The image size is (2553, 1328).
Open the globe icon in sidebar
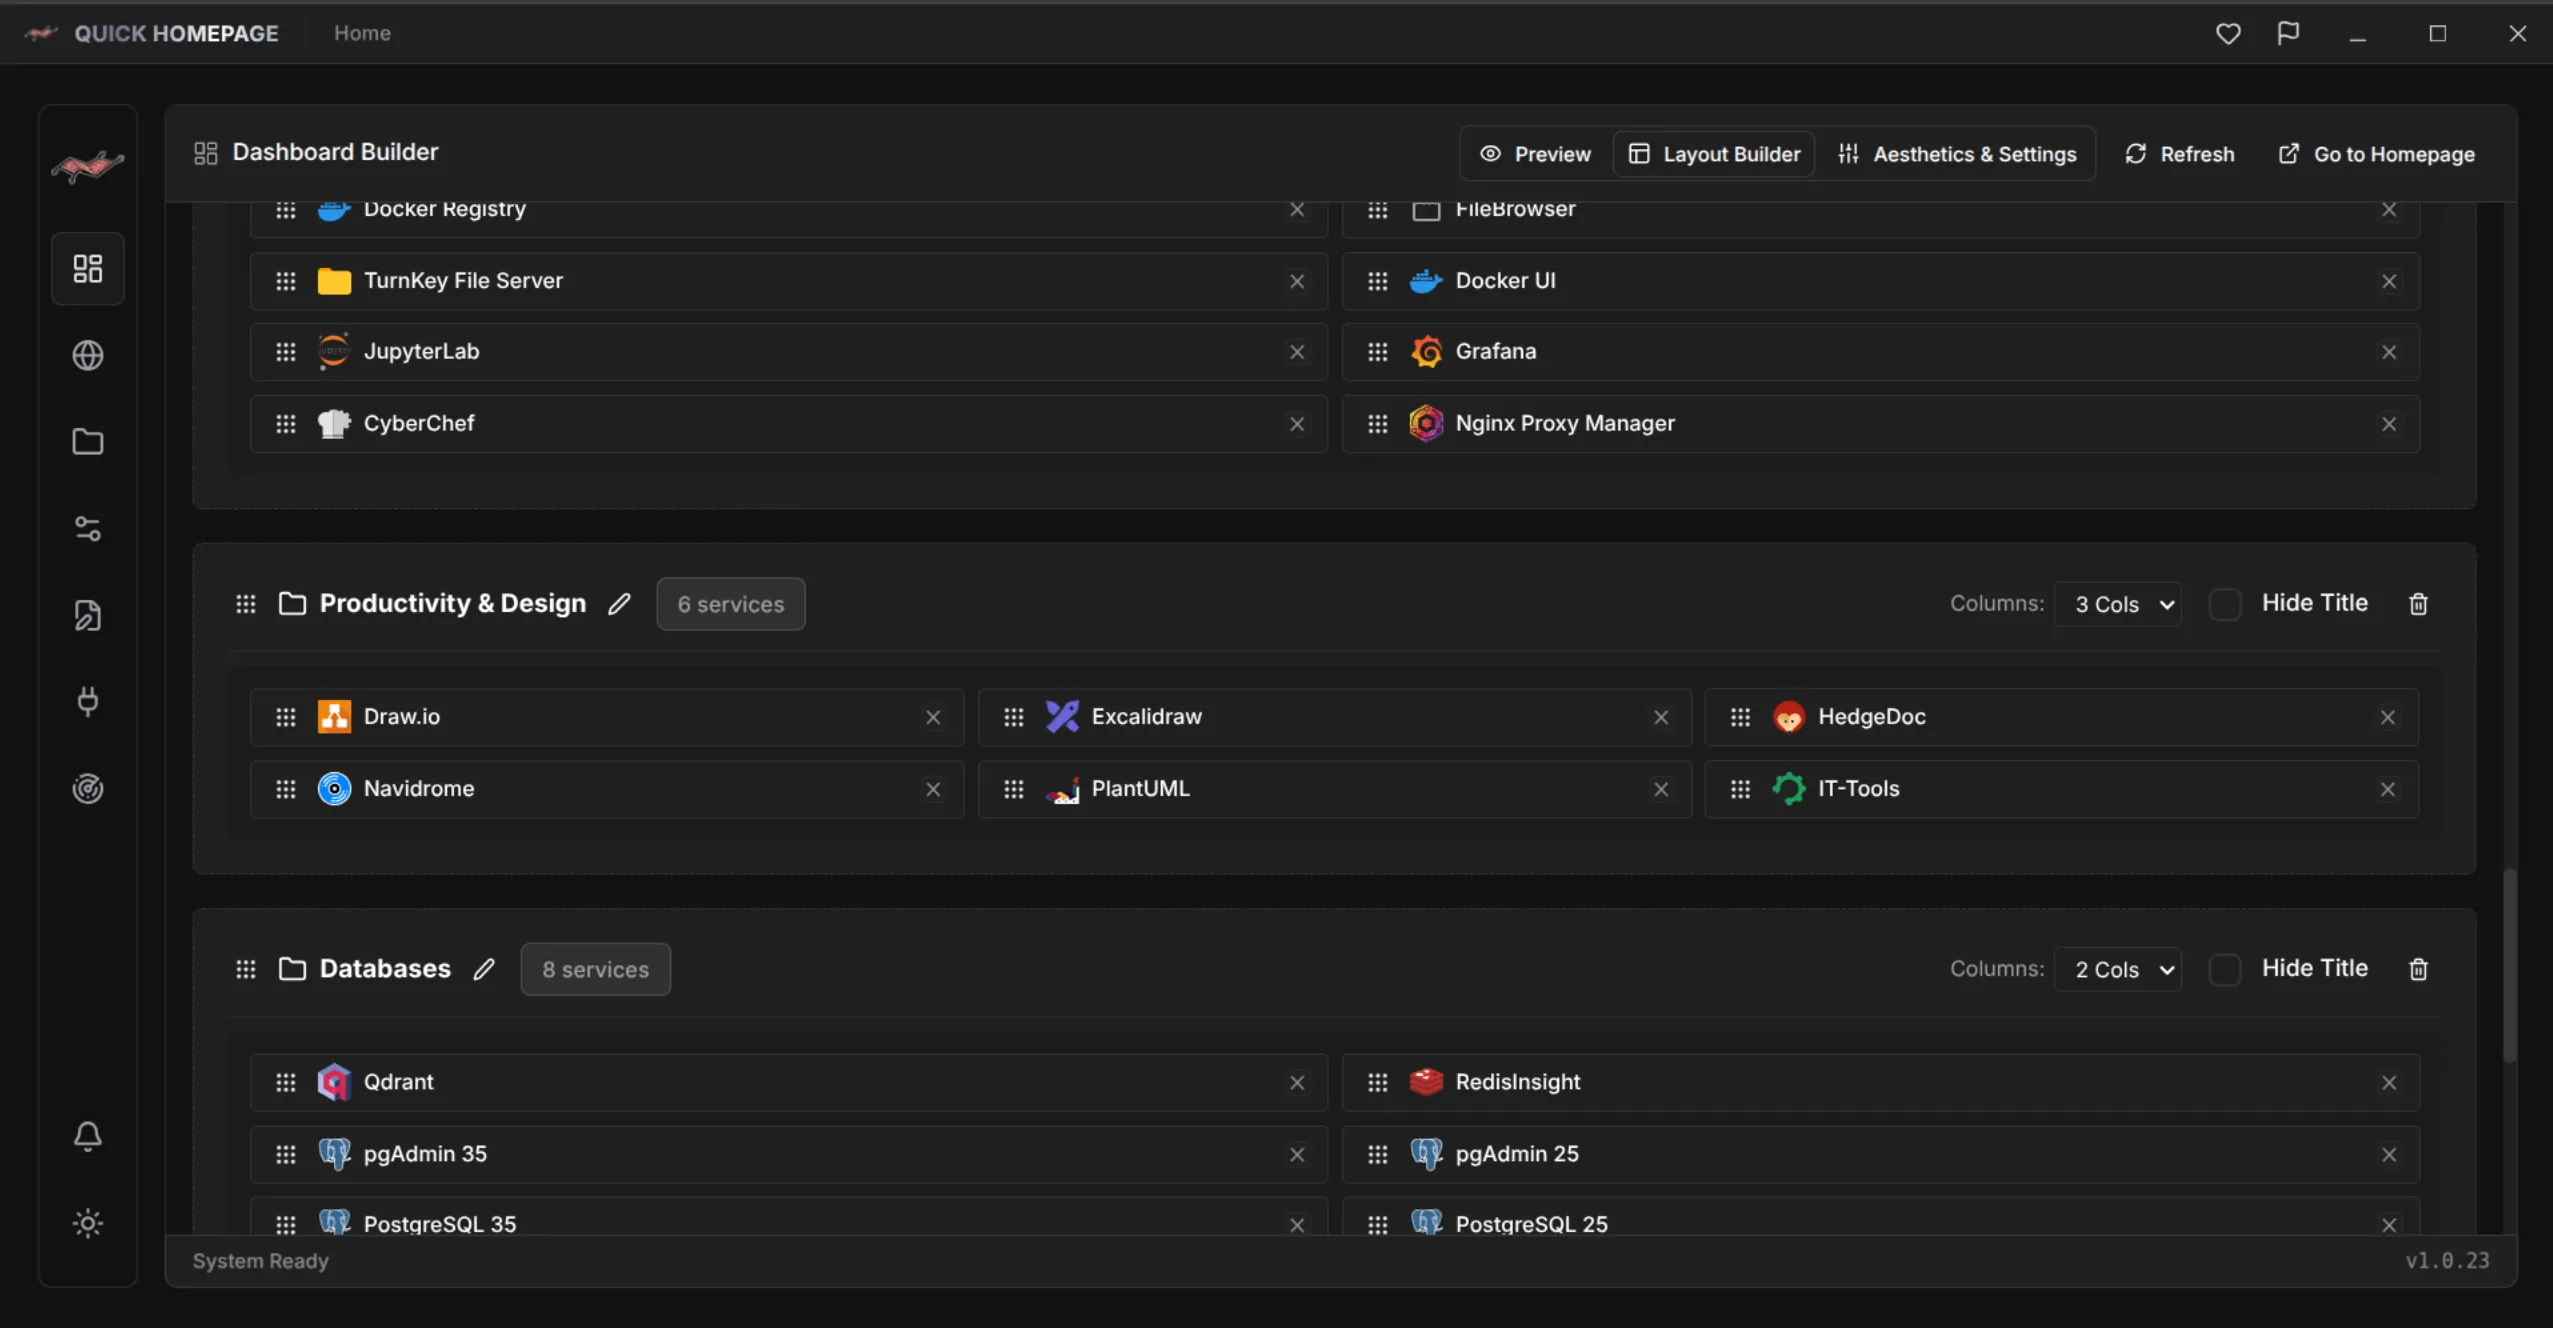(88, 355)
